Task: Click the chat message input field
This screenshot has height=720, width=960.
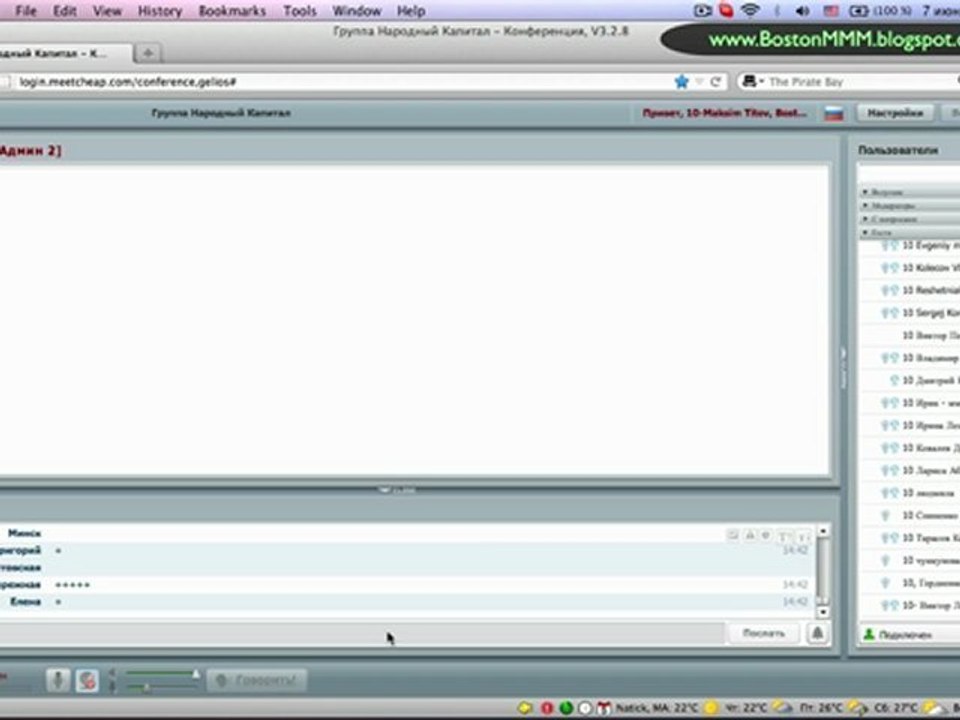Action: coord(361,633)
